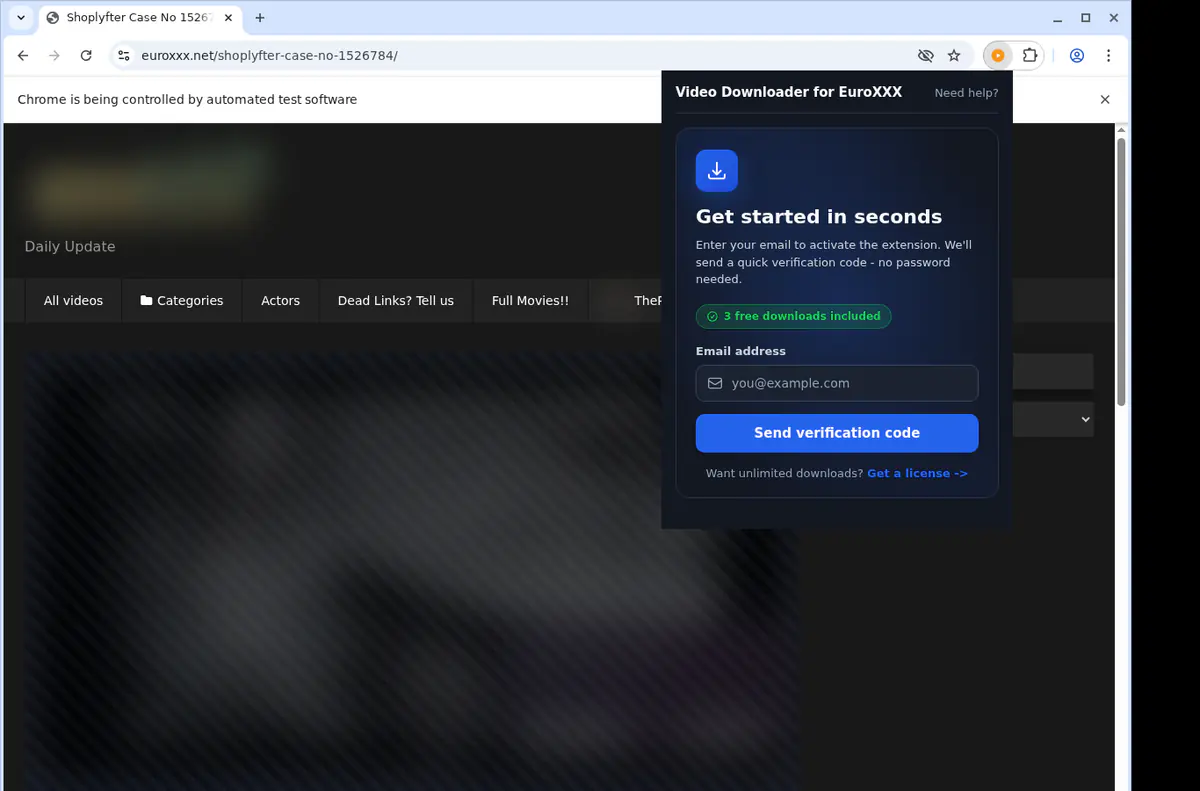The height and width of the screenshot is (791, 1200).
Task: Open Categories menu item
Action: coord(182,300)
